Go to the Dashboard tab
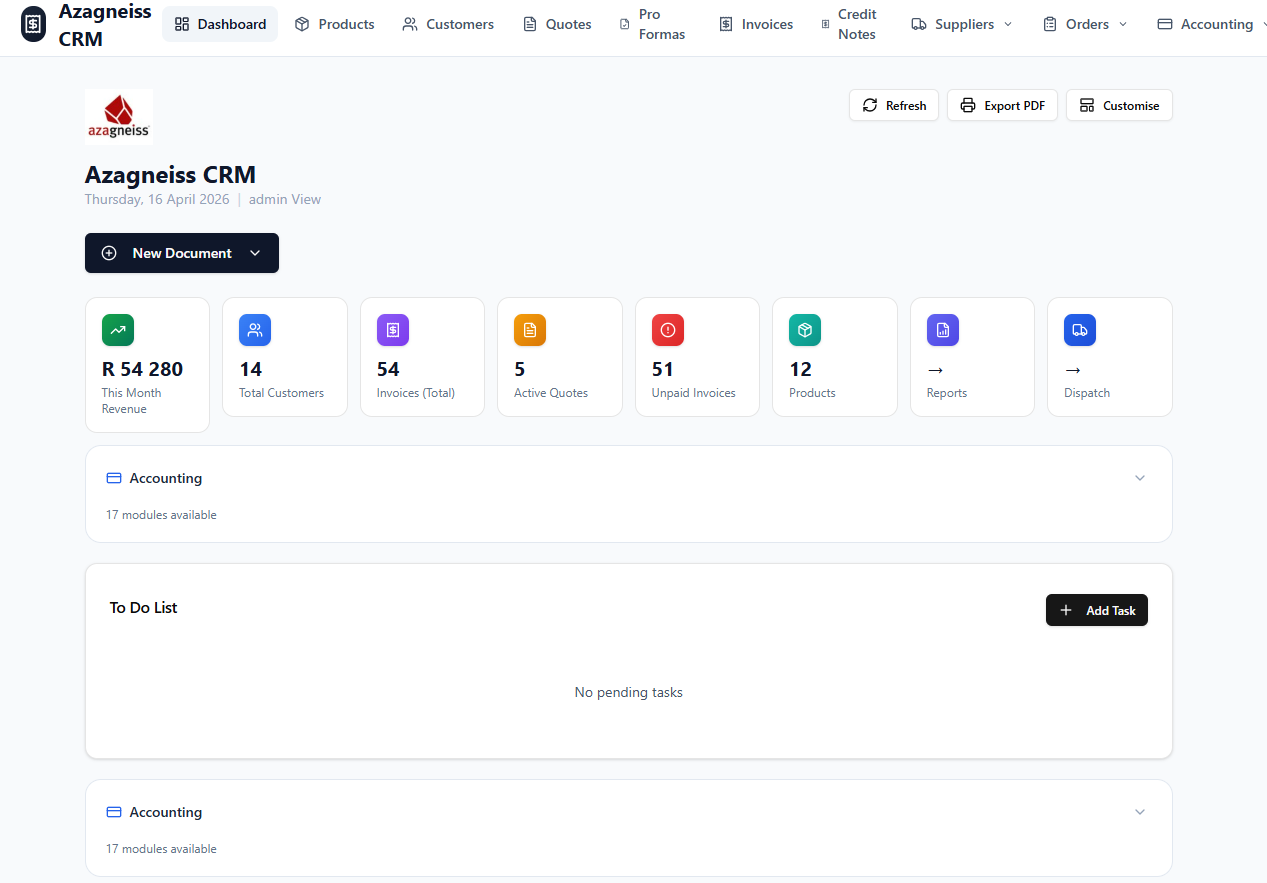The width and height of the screenshot is (1267, 883). click(x=220, y=24)
